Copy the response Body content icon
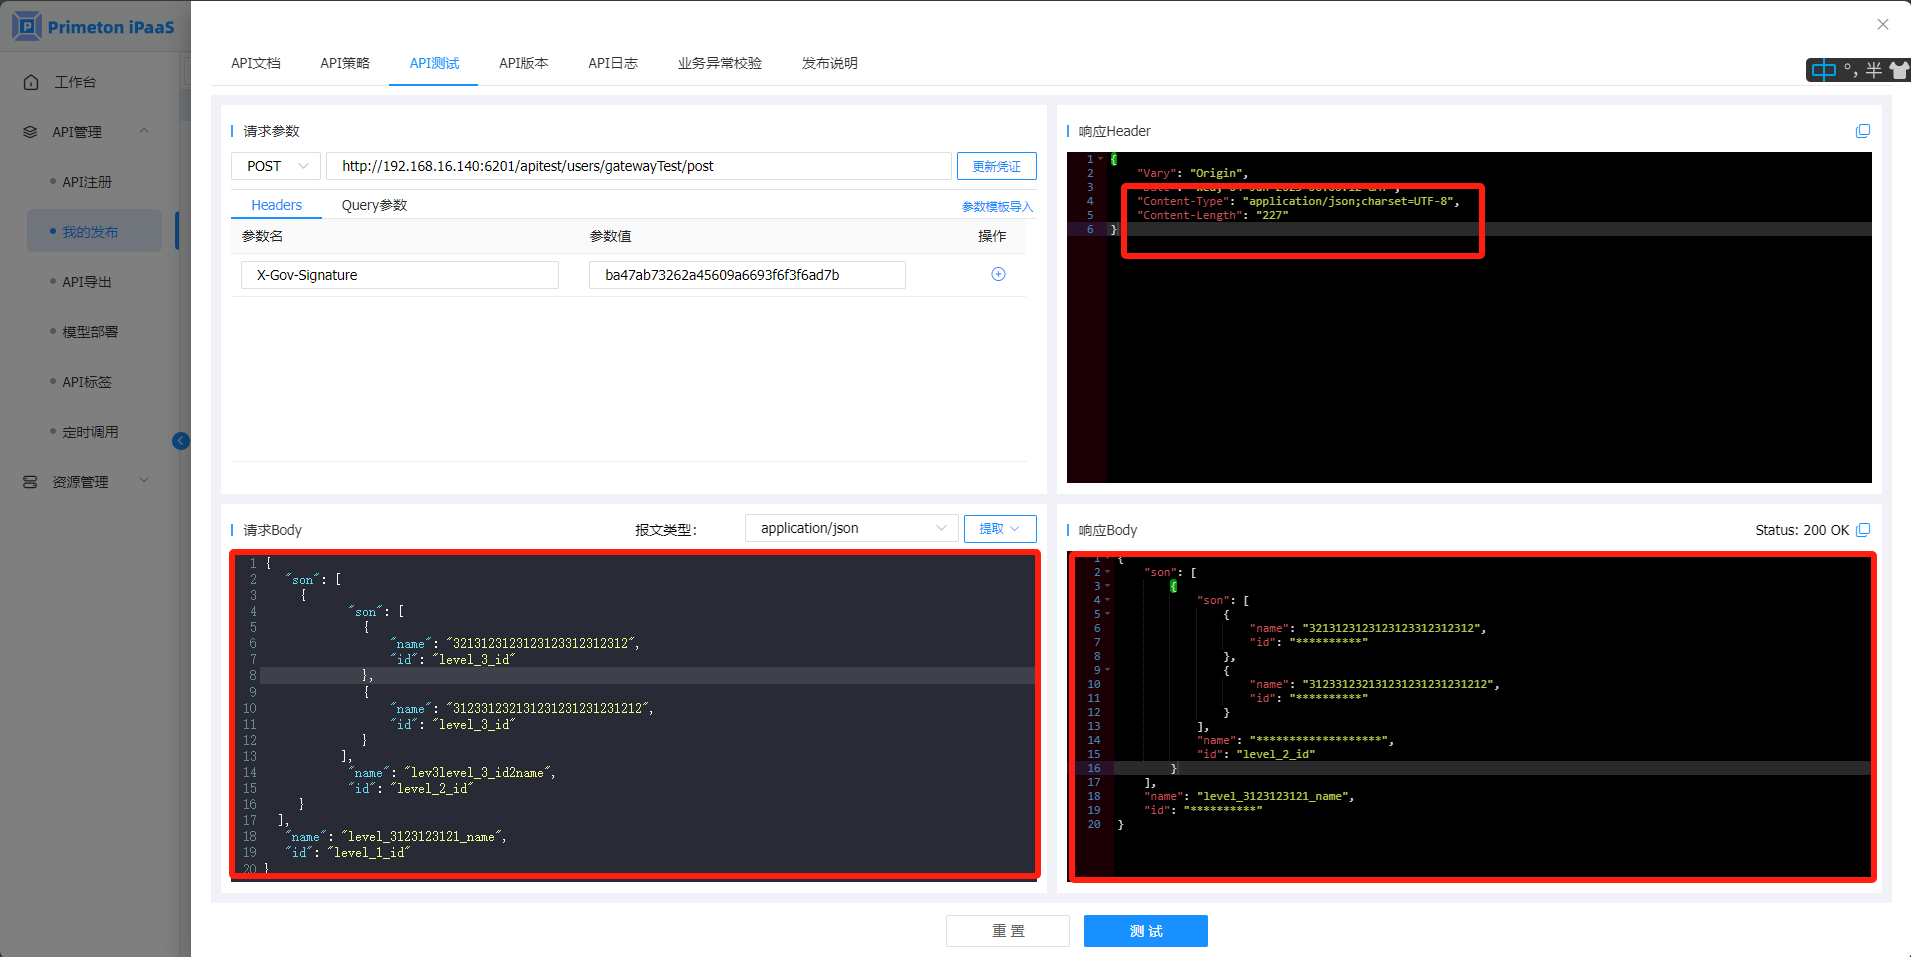 point(1862,530)
